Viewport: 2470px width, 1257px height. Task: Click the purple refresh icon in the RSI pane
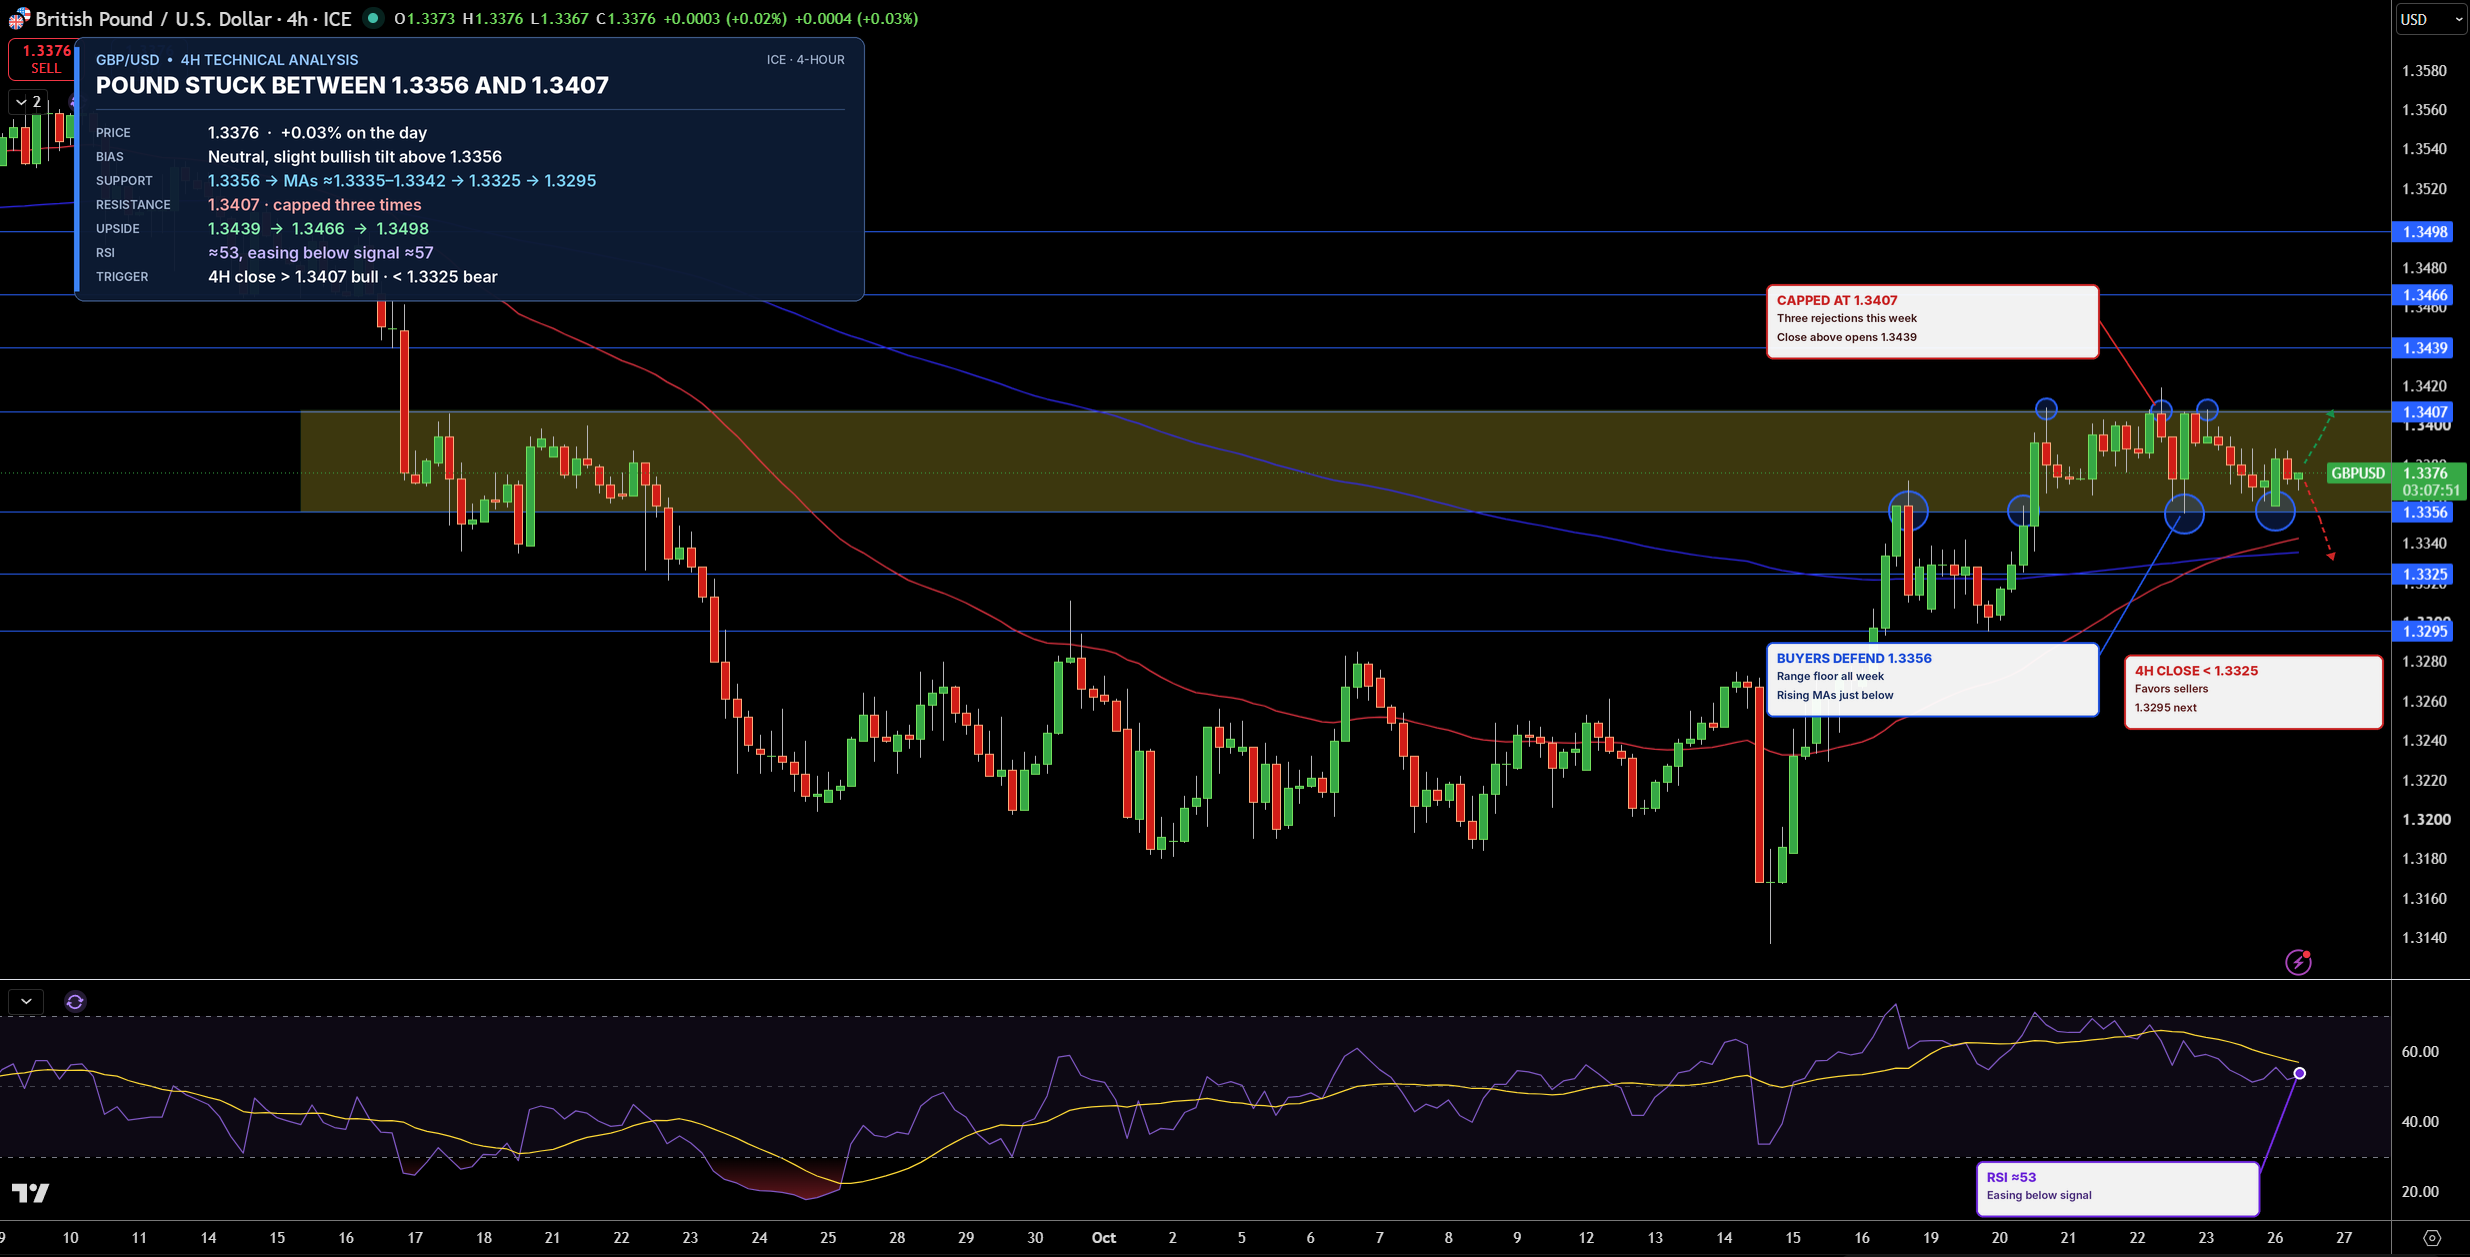(75, 1001)
